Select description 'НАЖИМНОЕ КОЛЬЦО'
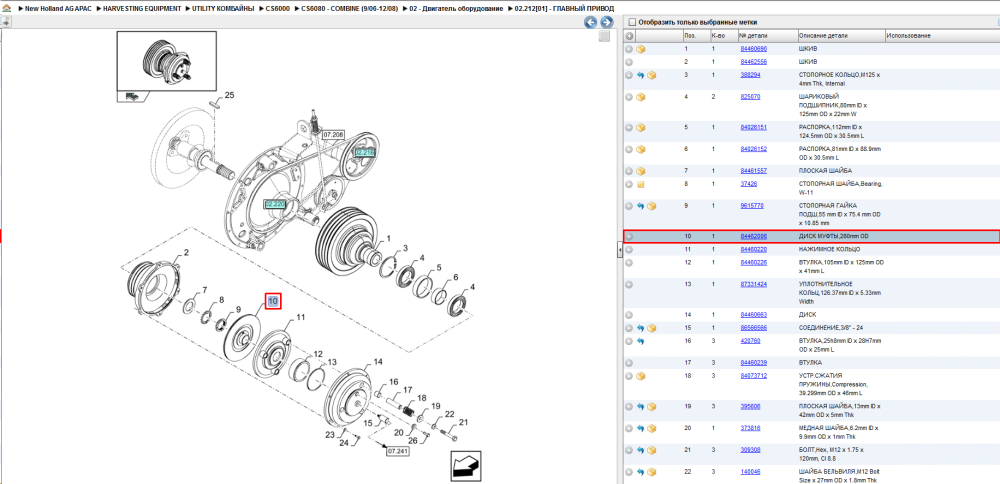1000x484 pixels. click(x=829, y=249)
